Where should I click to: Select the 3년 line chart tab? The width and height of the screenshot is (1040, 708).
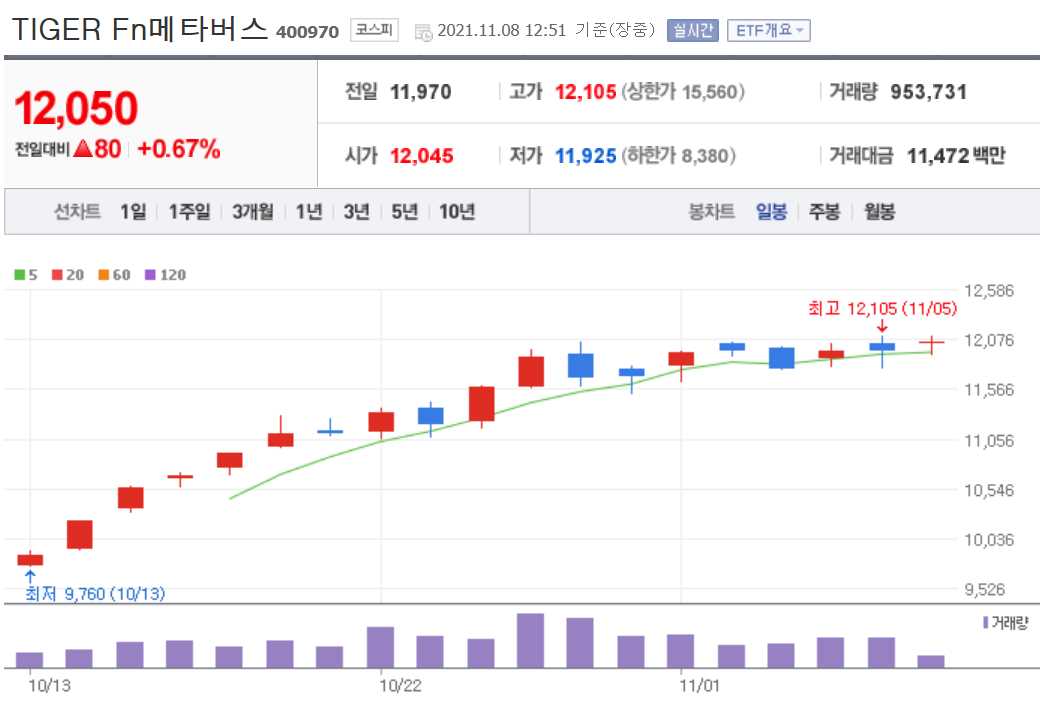357,212
